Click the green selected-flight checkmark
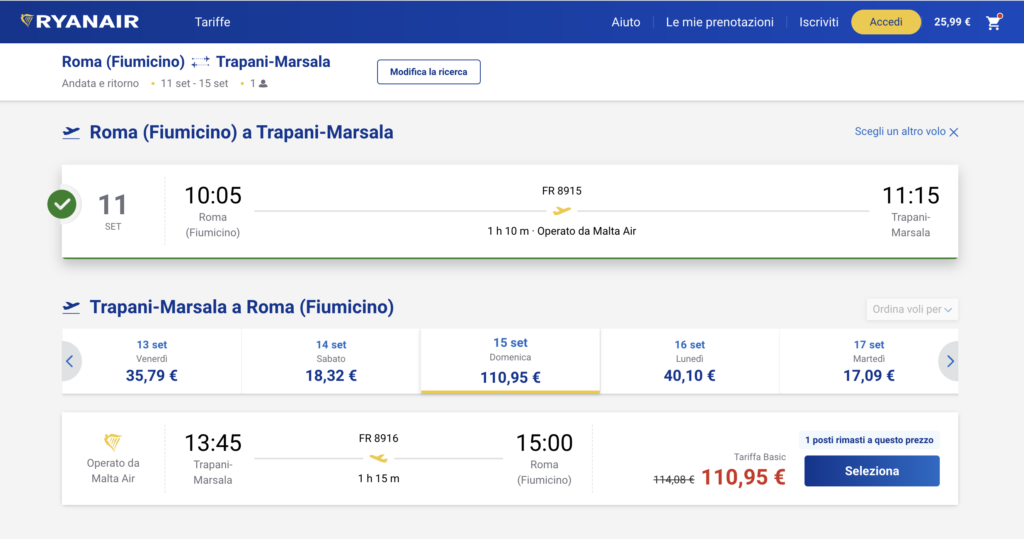Screen dimensions: 1024x539 coord(62,204)
